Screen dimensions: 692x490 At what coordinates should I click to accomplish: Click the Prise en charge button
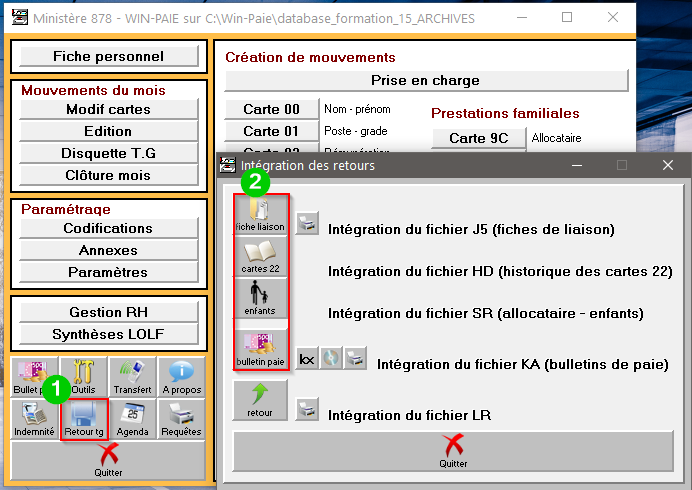tap(426, 80)
